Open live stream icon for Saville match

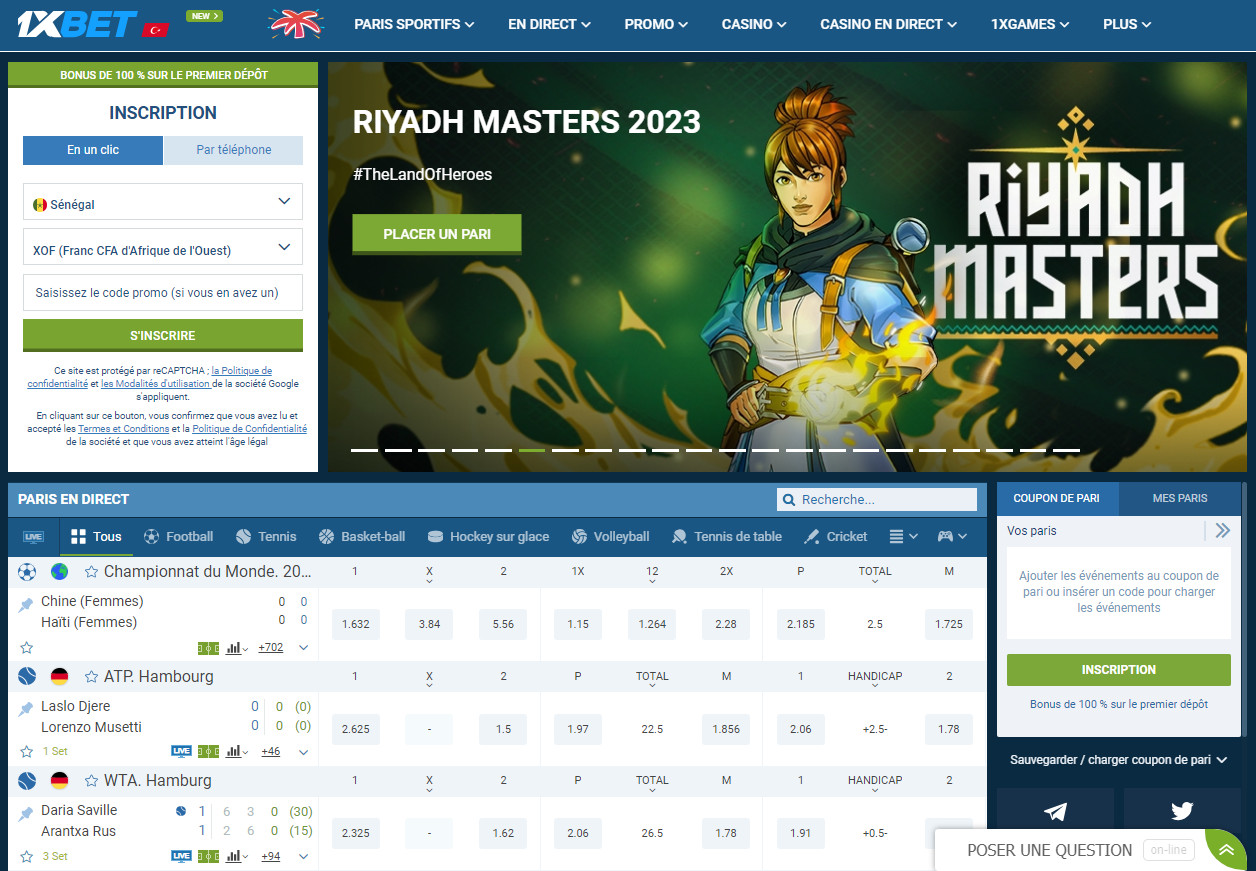click(181, 856)
